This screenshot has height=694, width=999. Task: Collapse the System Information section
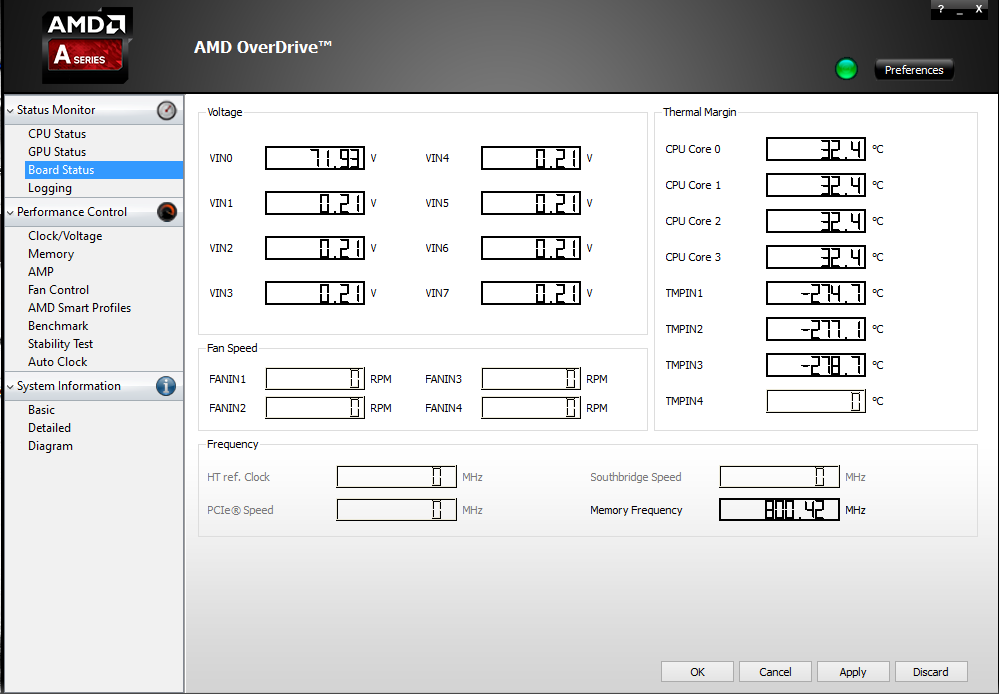tap(10, 386)
